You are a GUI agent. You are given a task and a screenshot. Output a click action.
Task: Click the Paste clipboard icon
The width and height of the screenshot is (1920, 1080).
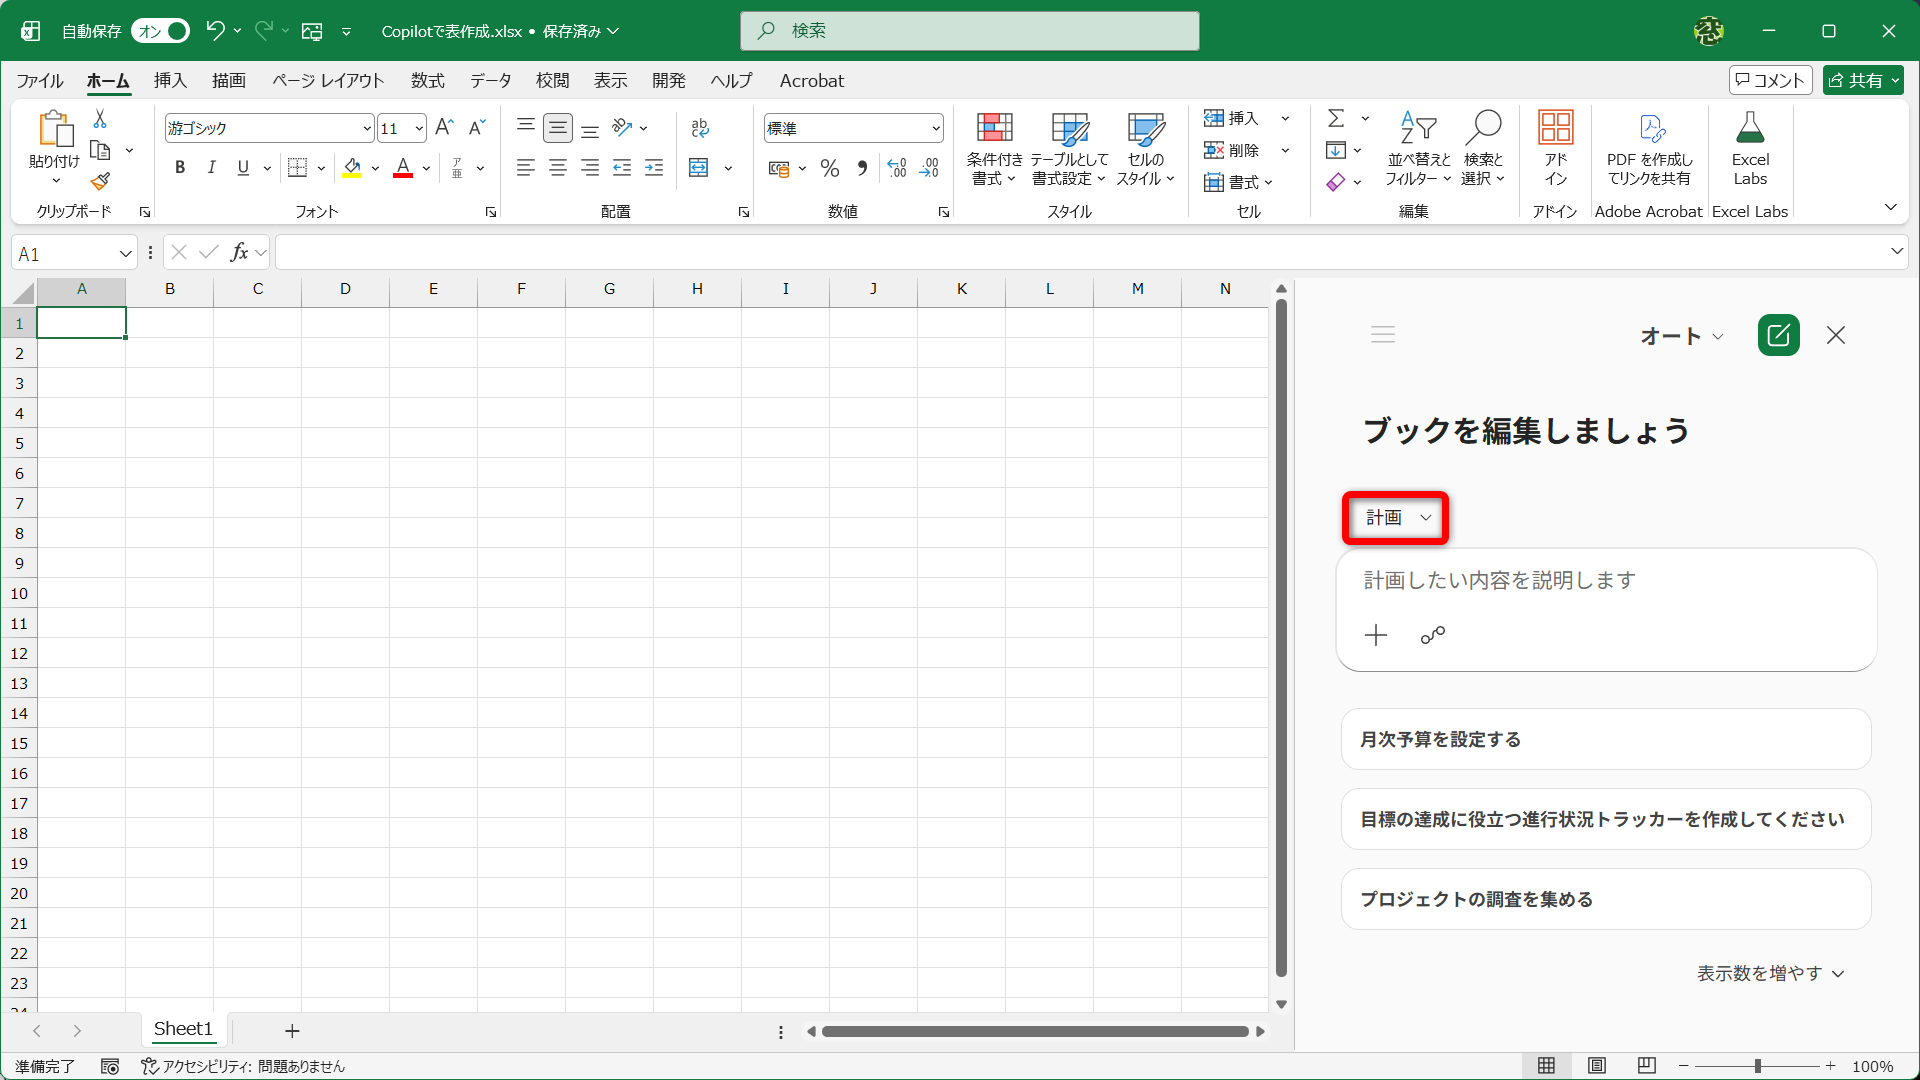click(x=55, y=129)
